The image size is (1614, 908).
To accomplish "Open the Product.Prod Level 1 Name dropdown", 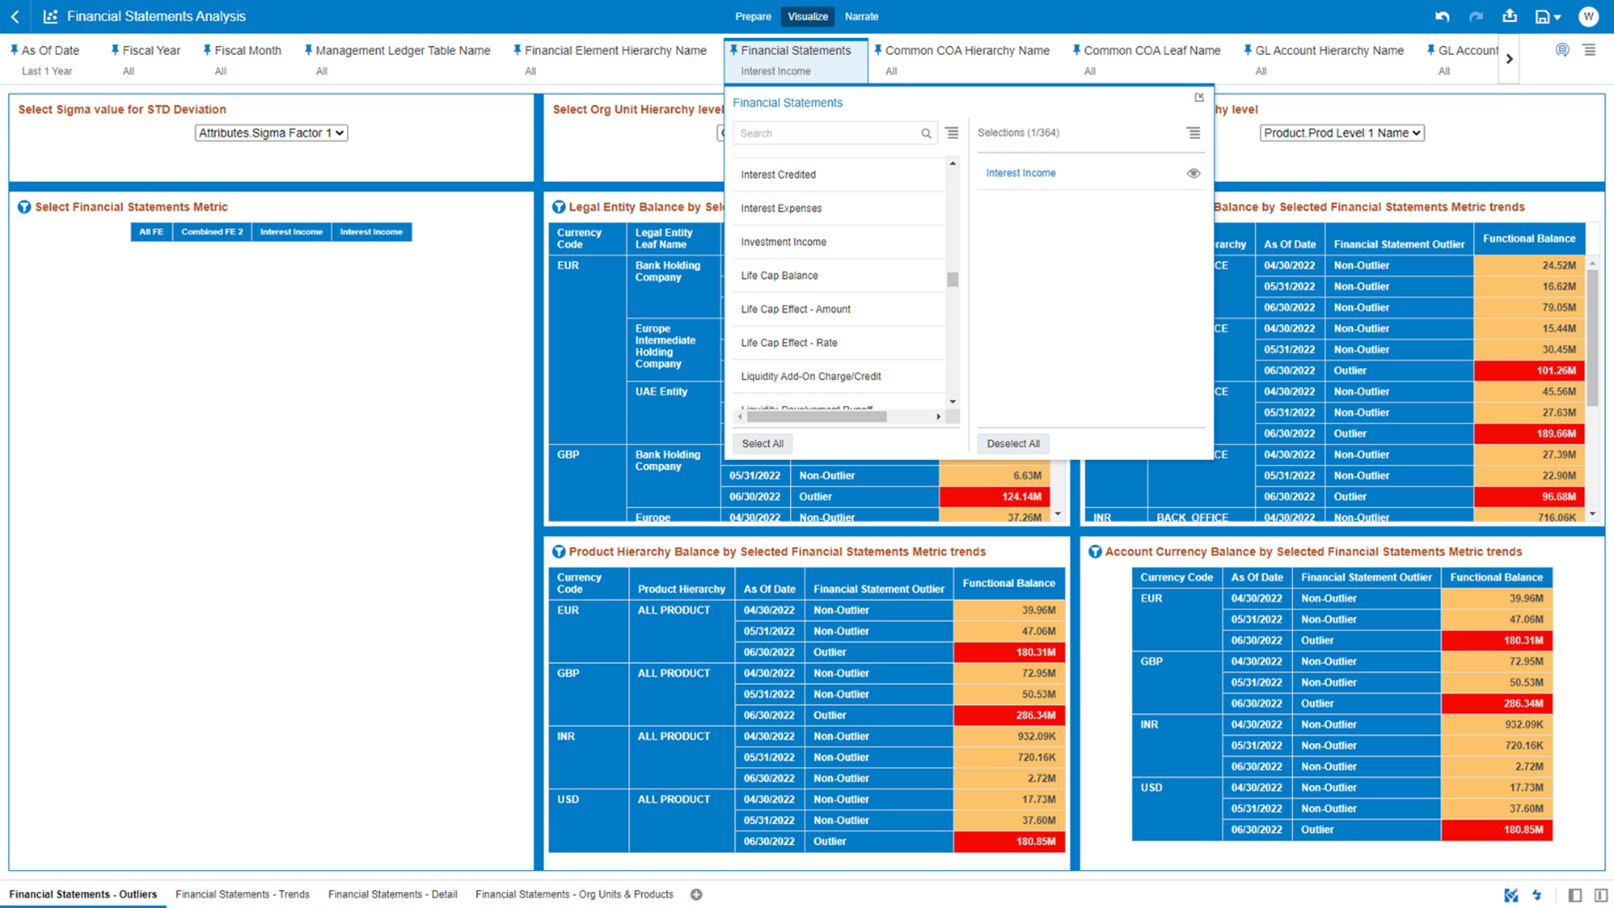I will coord(1341,132).
